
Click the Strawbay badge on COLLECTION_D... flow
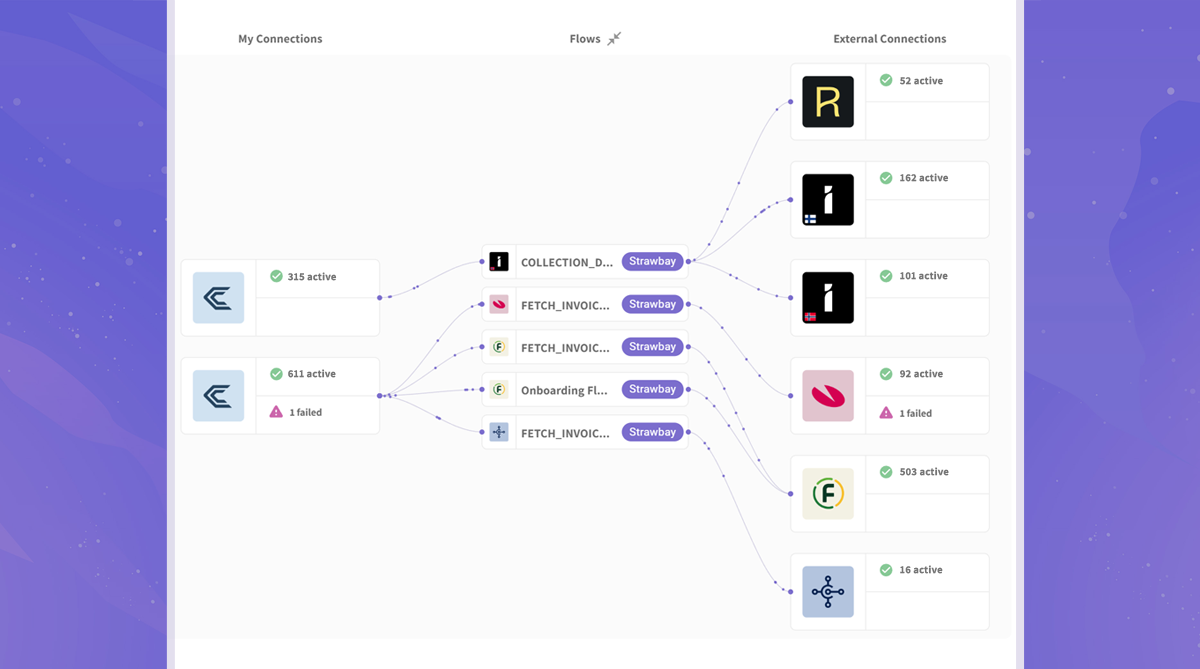click(652, 262)
